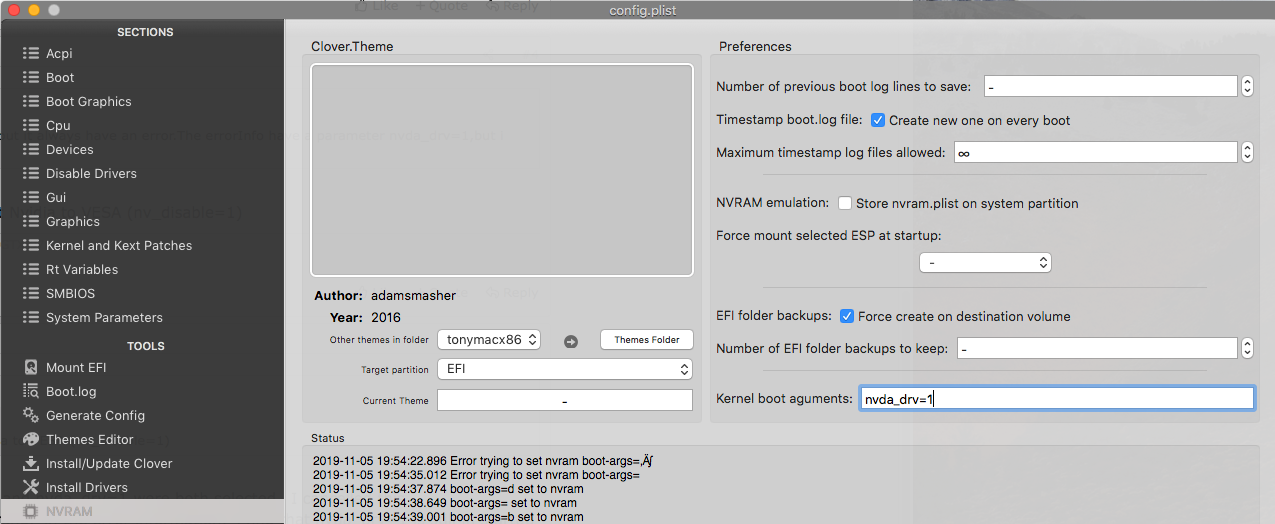Click the Rt Variables list icon
The width and height of the screenshot is (1275, 524).
tap(30, 269)
